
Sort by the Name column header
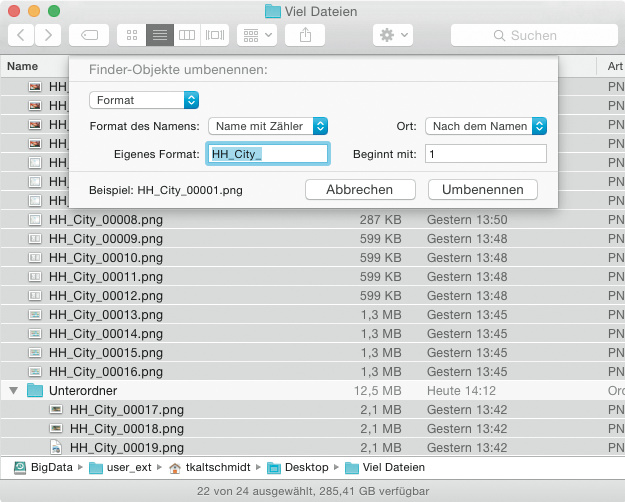(x=23, y=66)
